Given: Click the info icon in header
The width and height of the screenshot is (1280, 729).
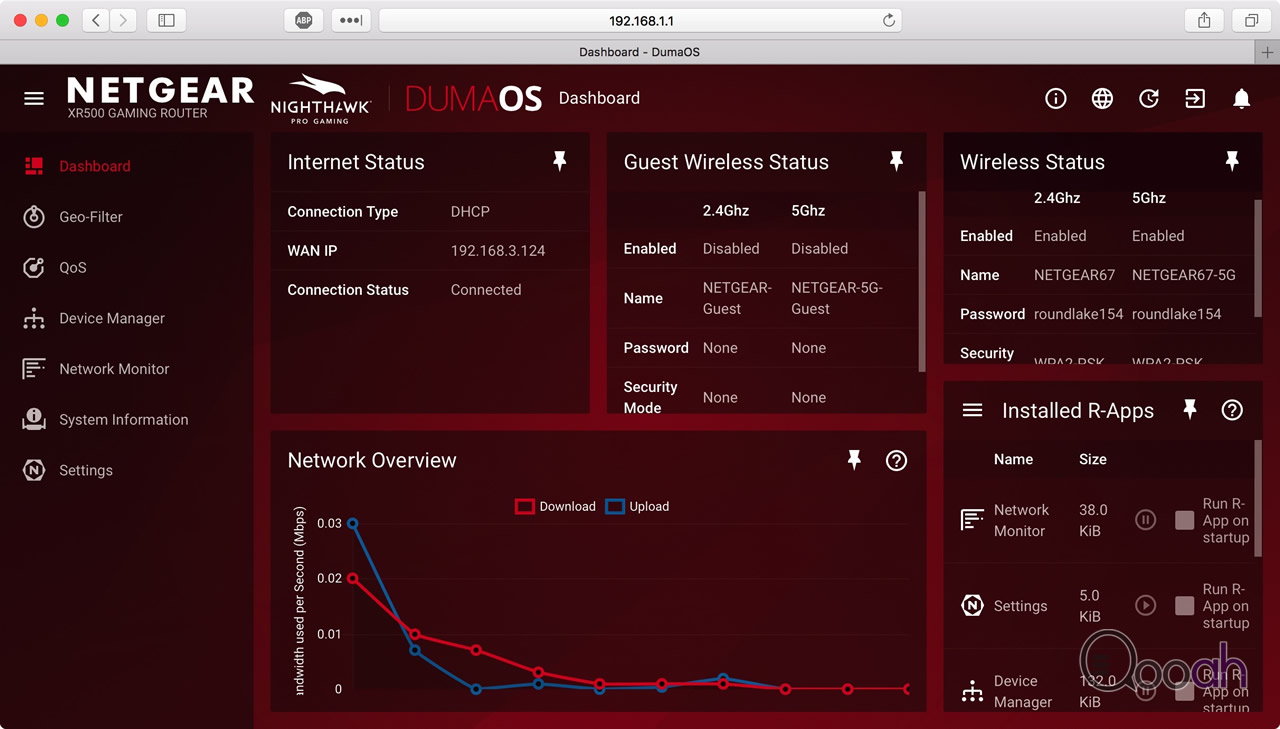Looking at the screenshot, I should pyautogui.click(x=1056, y=98).
